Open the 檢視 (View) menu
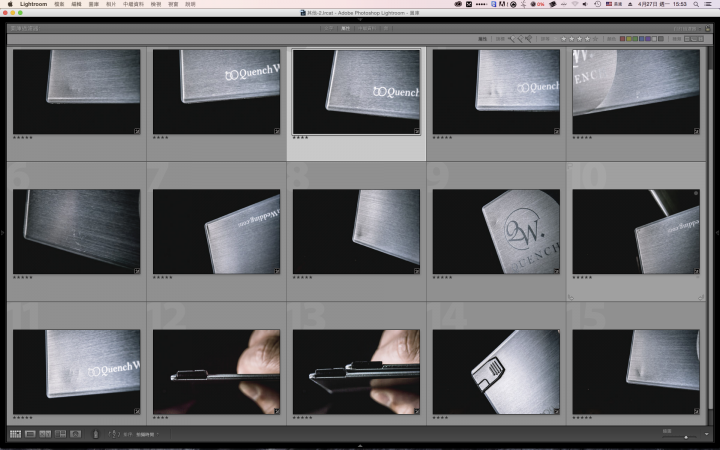Image resolution: width=720 pixels, height=450 pixels. (156, 4)
